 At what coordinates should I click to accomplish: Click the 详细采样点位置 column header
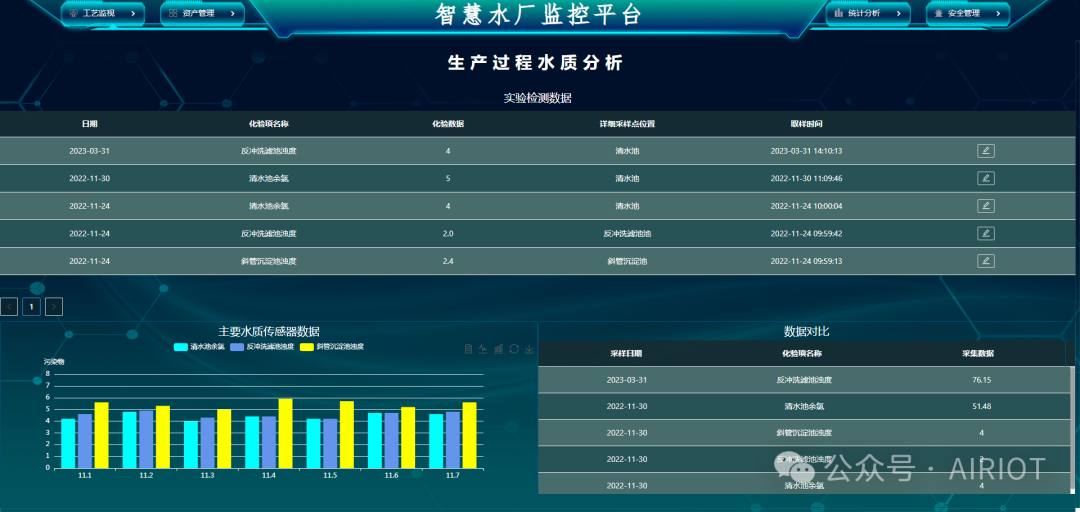[627, 124]
